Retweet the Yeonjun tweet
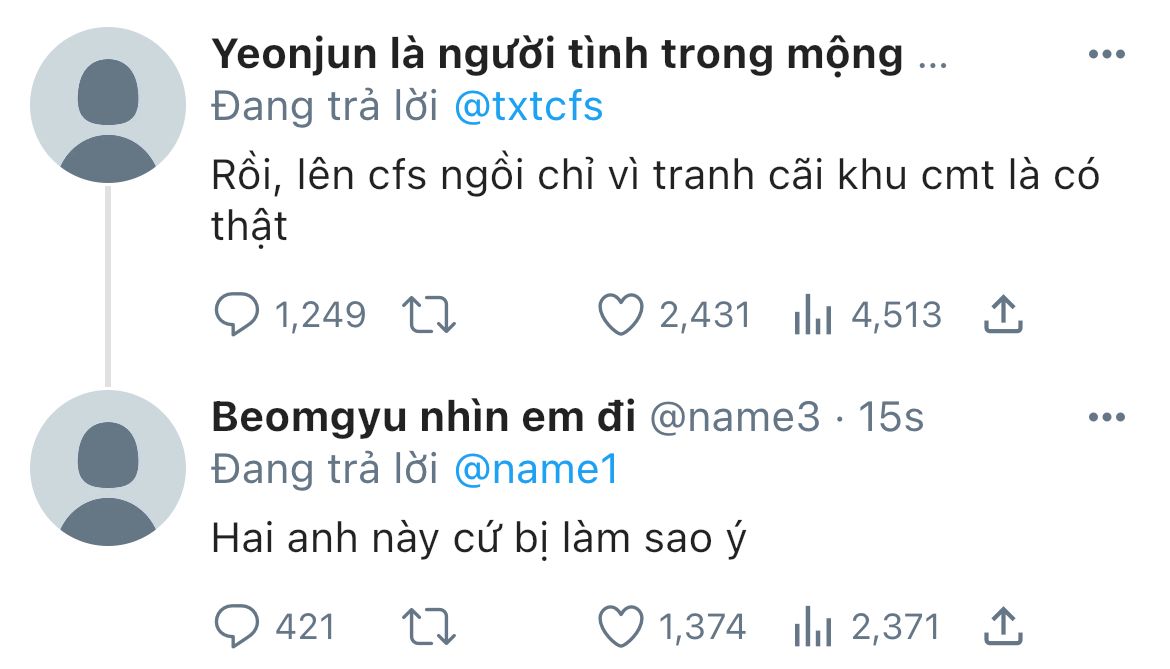 click(430, 316)
